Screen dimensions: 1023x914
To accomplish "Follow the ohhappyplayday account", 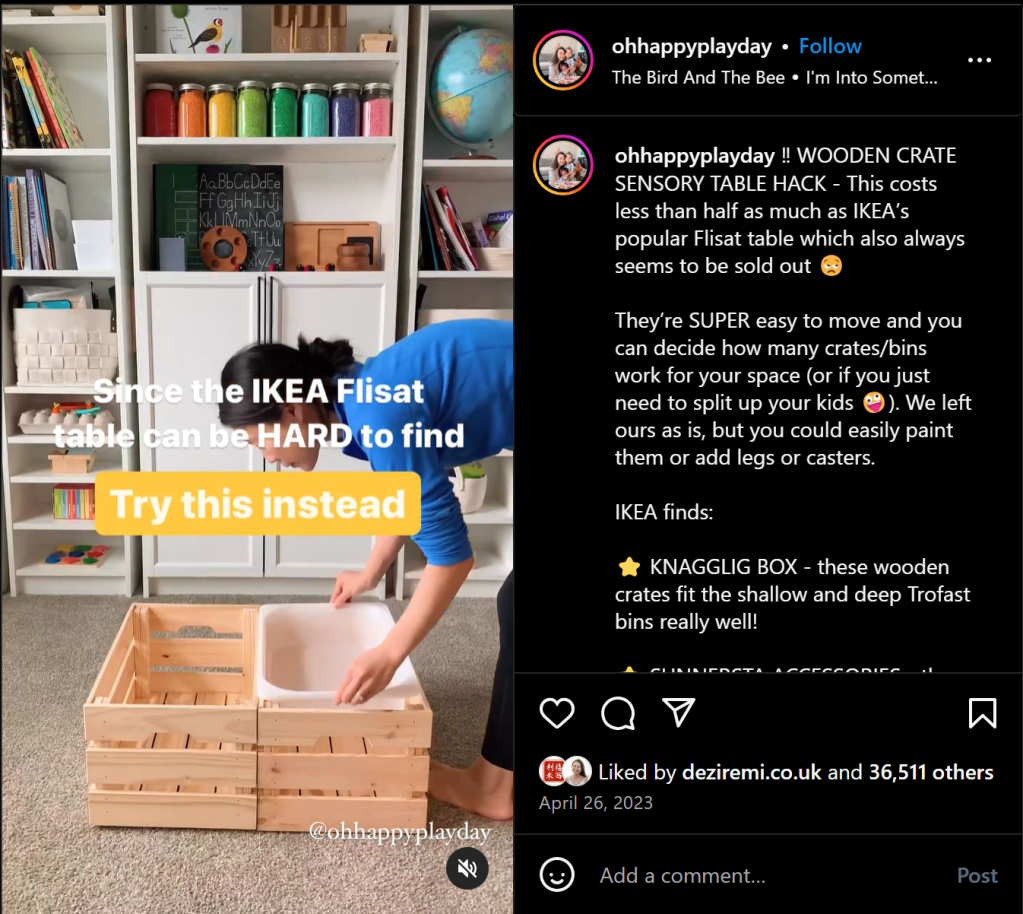I will pos(830,46).
